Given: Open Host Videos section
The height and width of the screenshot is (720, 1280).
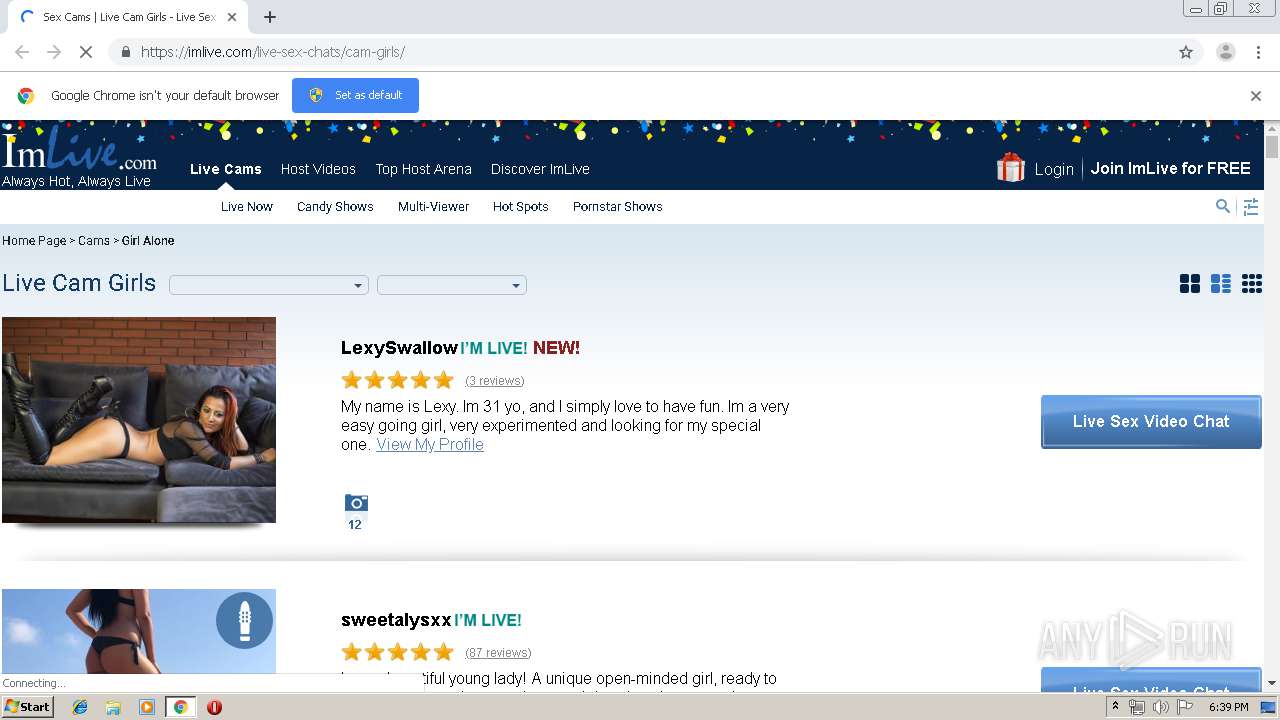Looking at the screenshot, I should coord(318,169).
